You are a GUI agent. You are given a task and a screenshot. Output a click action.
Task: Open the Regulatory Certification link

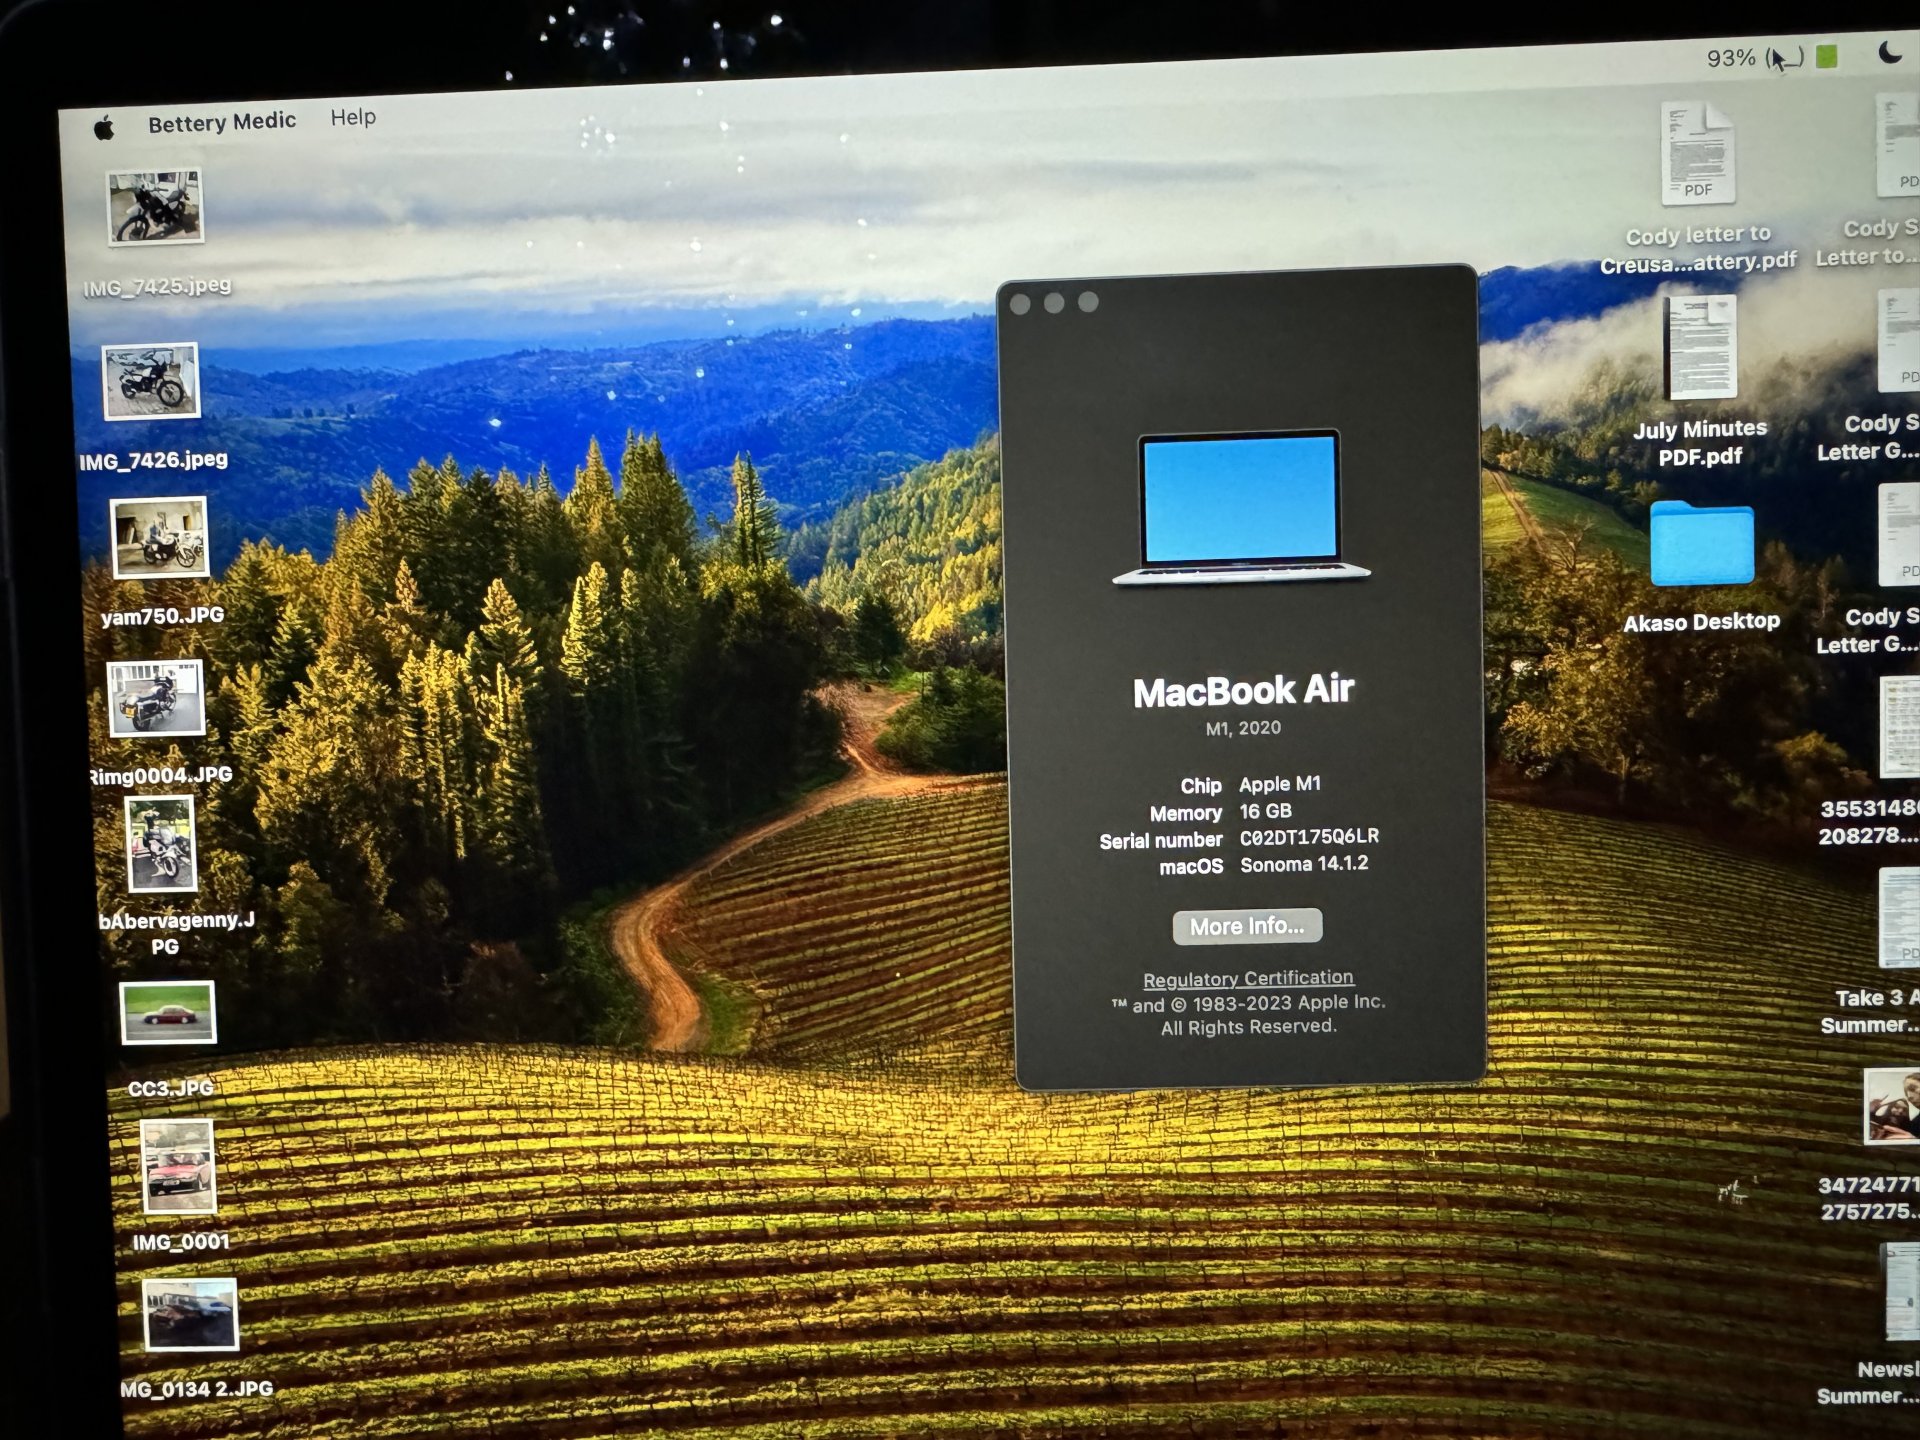(1248, 978)
